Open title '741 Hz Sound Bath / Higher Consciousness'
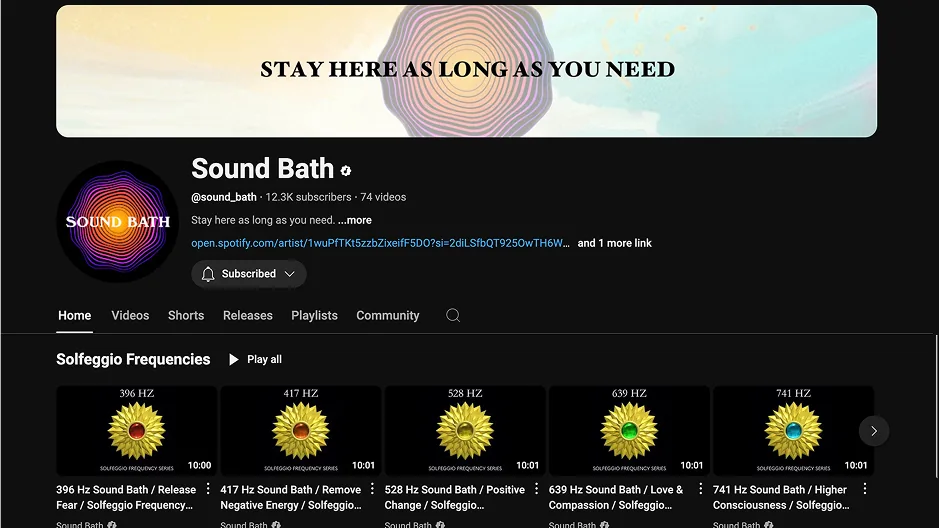 coord(781,497)
